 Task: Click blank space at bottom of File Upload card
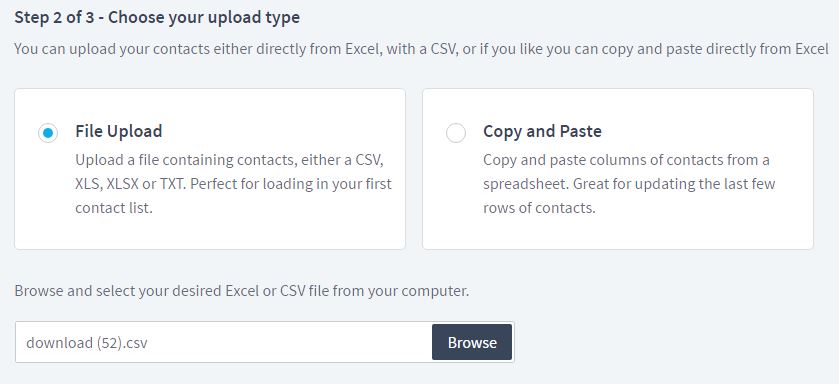tap(210, 233)
